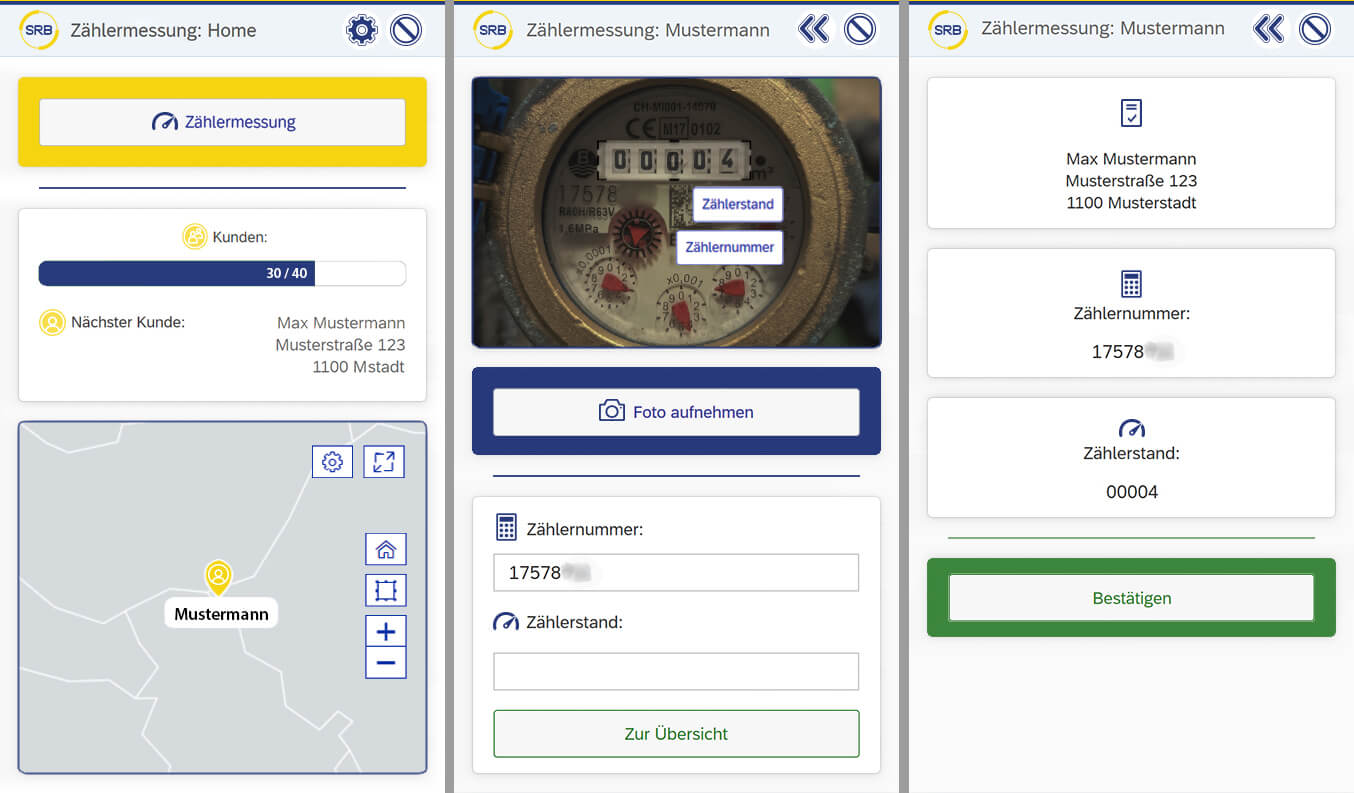Open map settings gear button

332,461
